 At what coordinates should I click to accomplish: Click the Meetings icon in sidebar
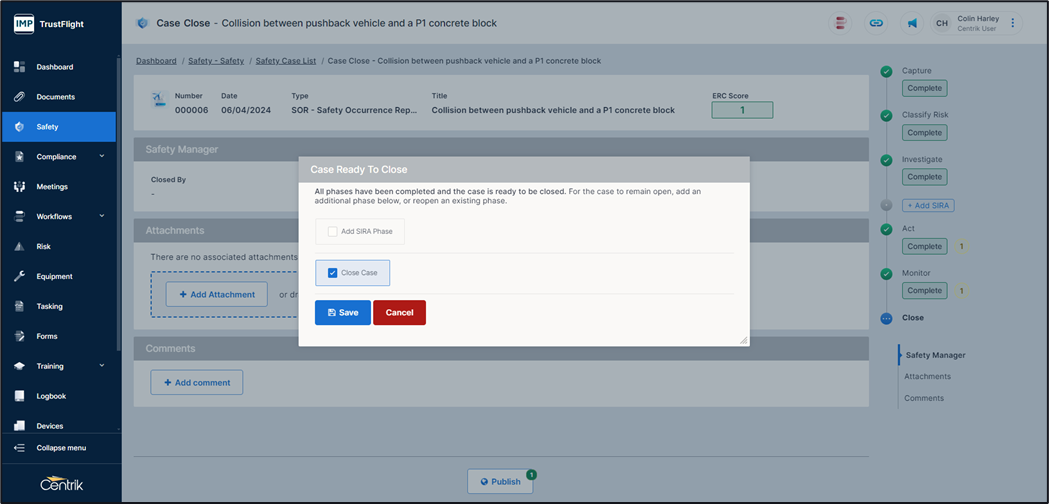[x=19, y=187]
